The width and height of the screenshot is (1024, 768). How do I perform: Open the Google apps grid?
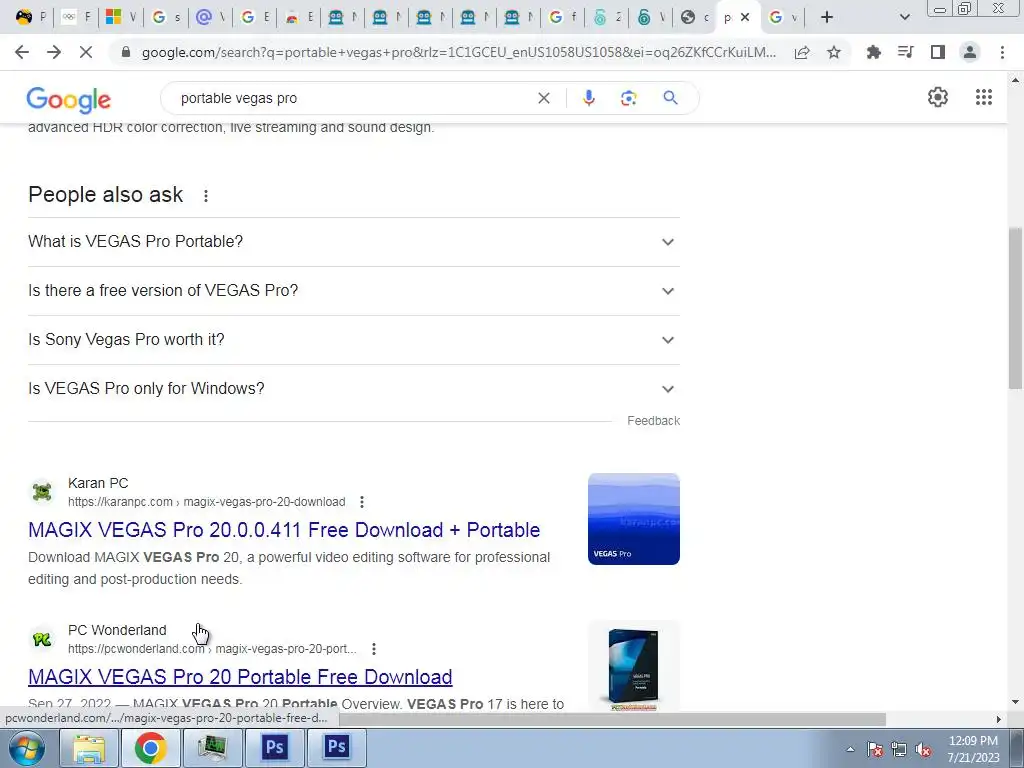point(984,97)
